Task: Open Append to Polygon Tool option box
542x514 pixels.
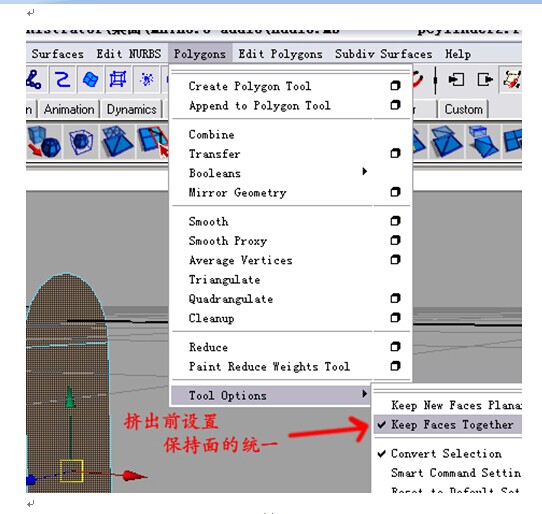Action: click(395, 104)
